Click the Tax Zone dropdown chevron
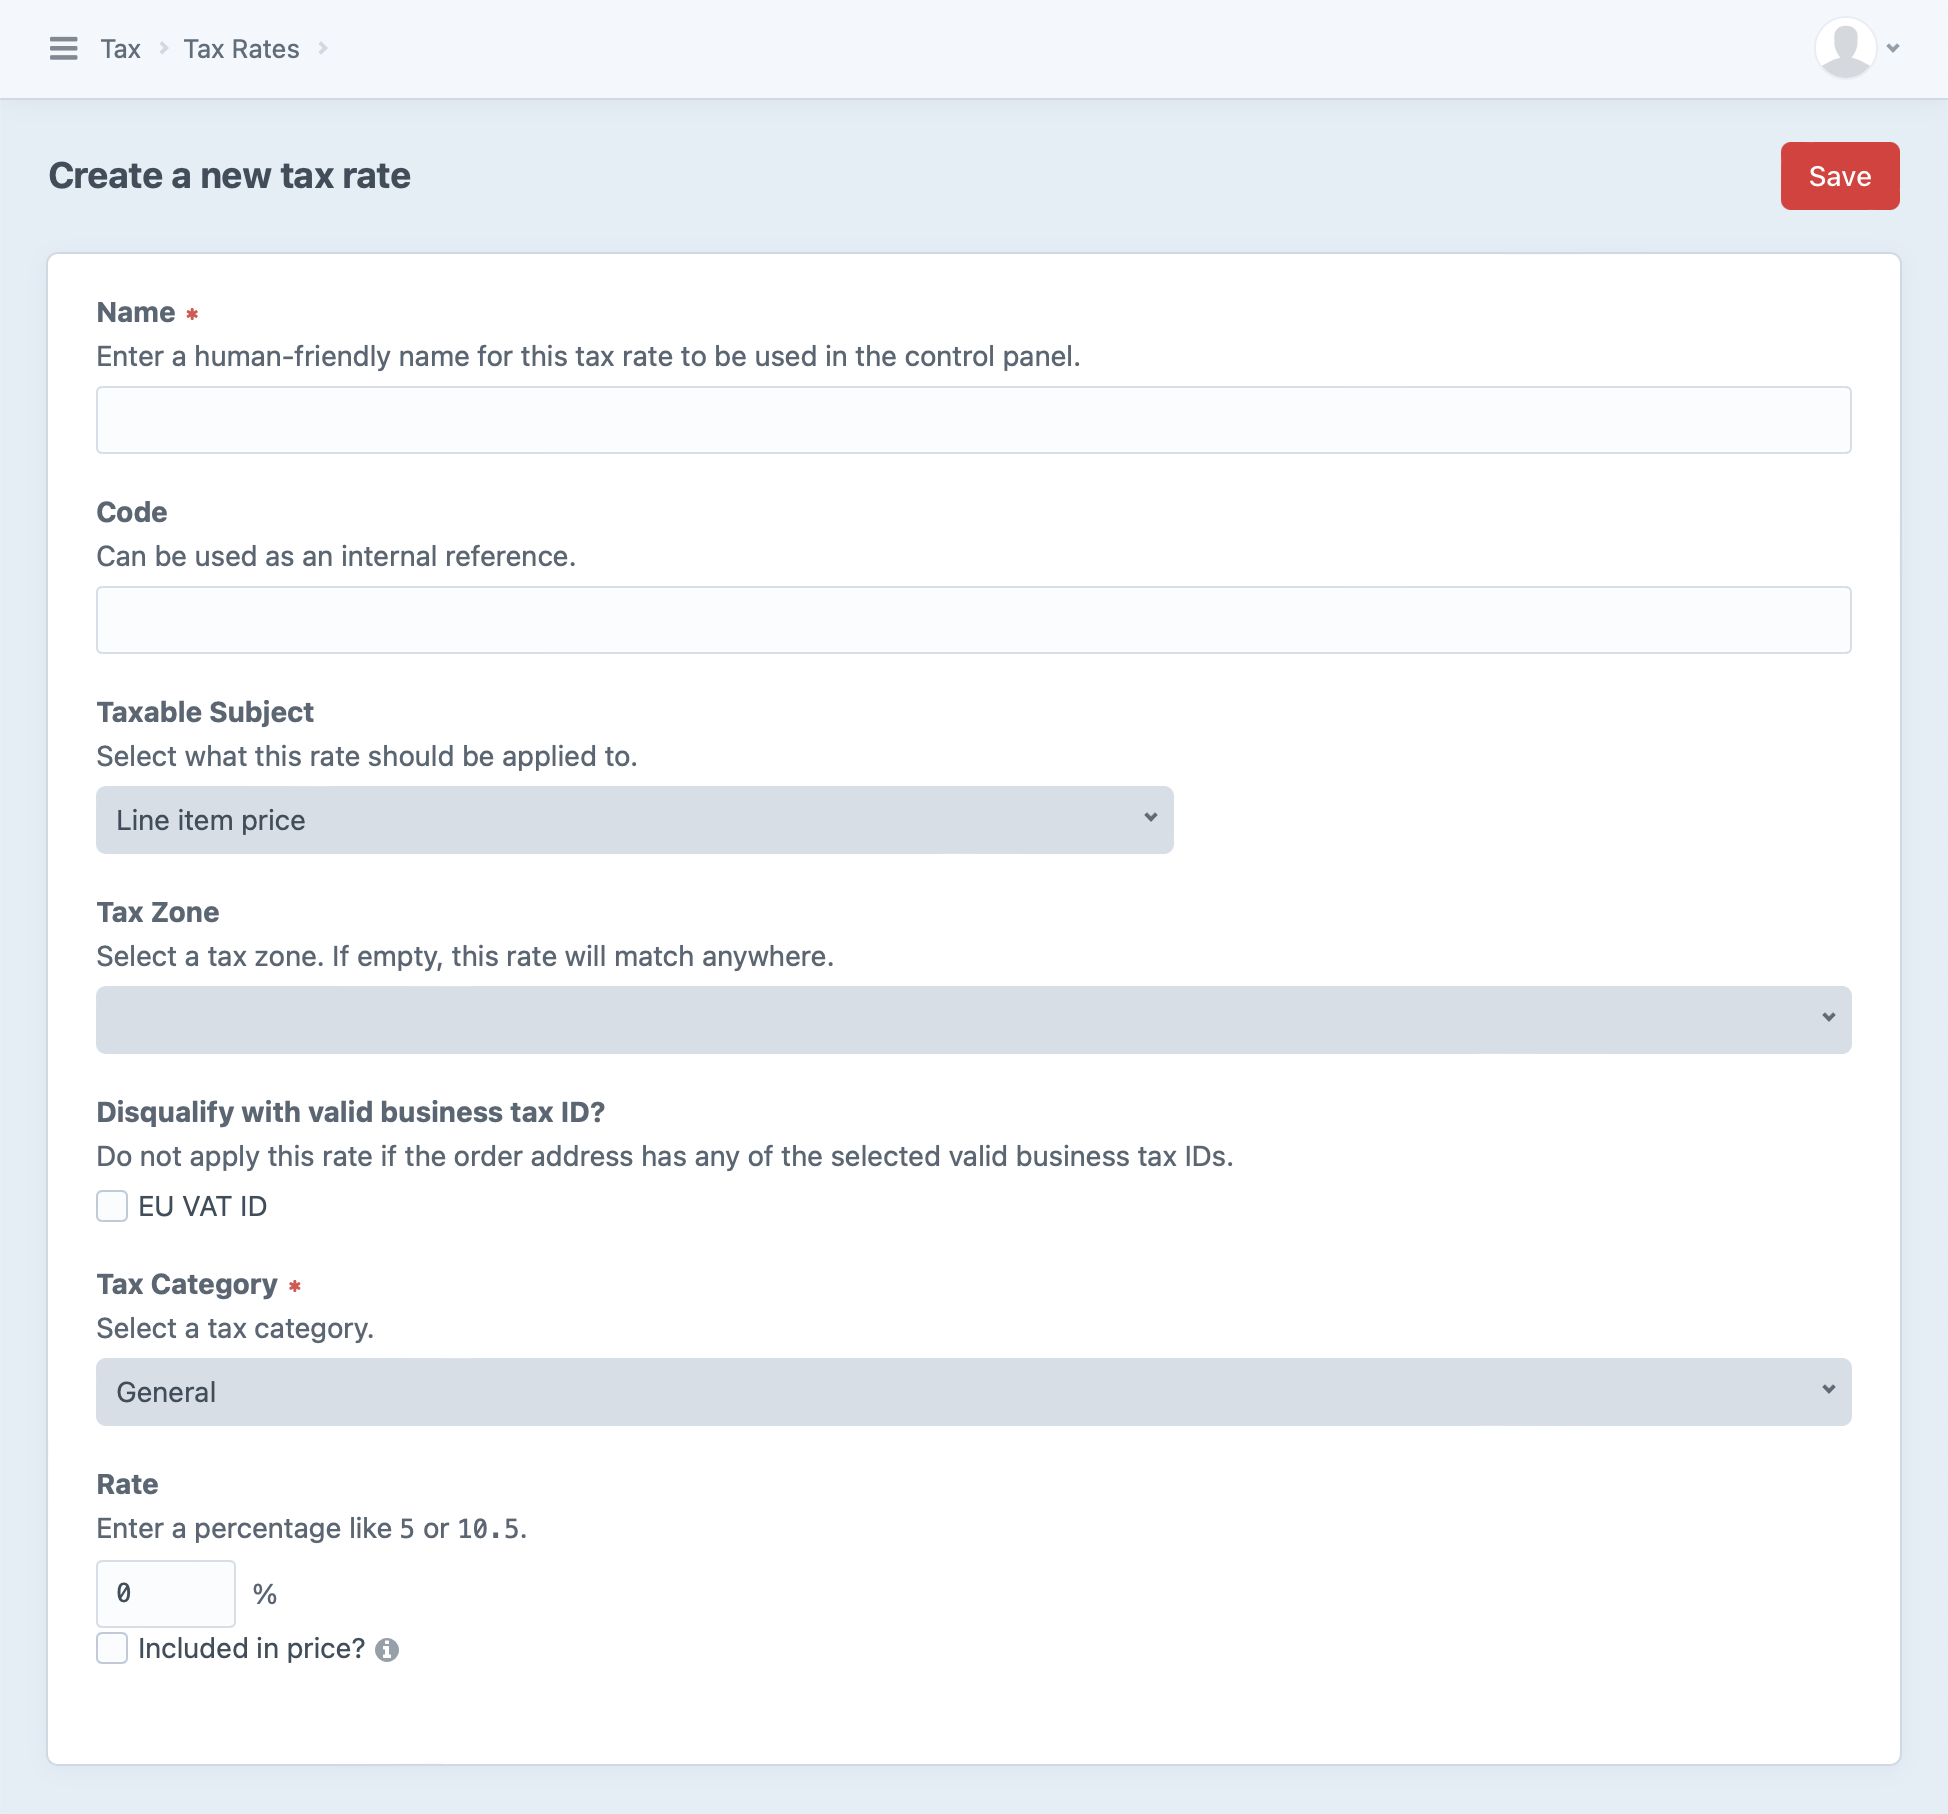The height and width of the screenshot is (1814, 1948). coord(1828,1019)
